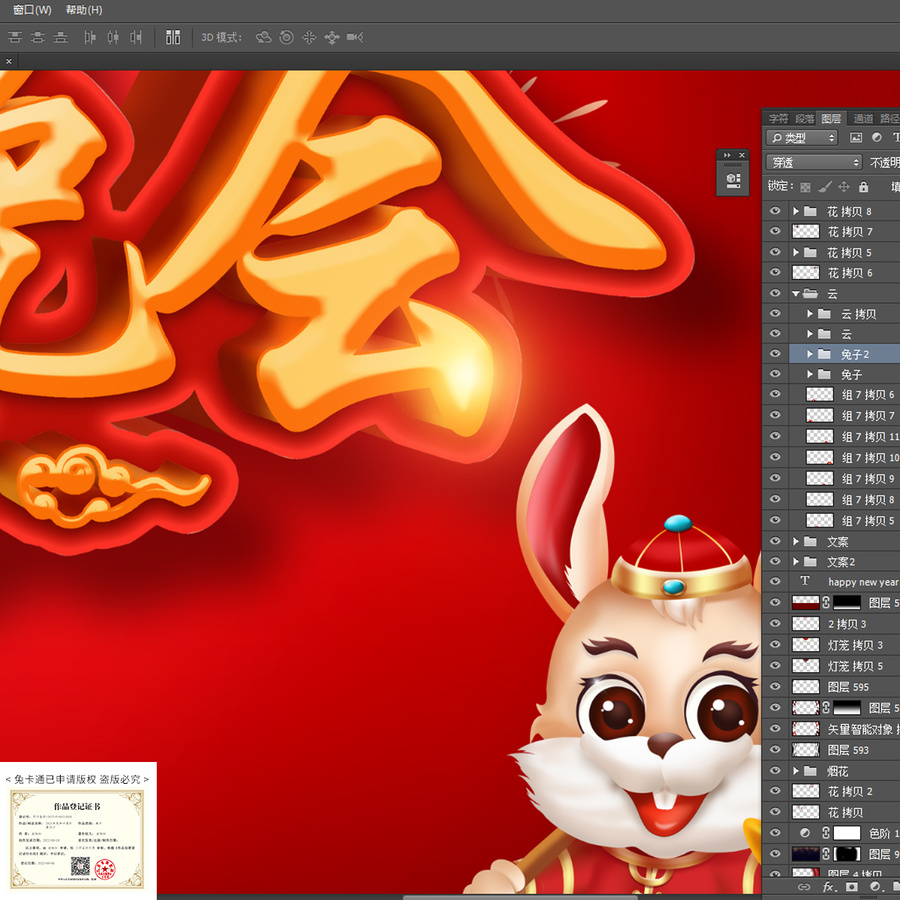The height and width of the screenshot is (900, 900).
Task: Expand the collapsed floating panel dock
Action: 727,155
